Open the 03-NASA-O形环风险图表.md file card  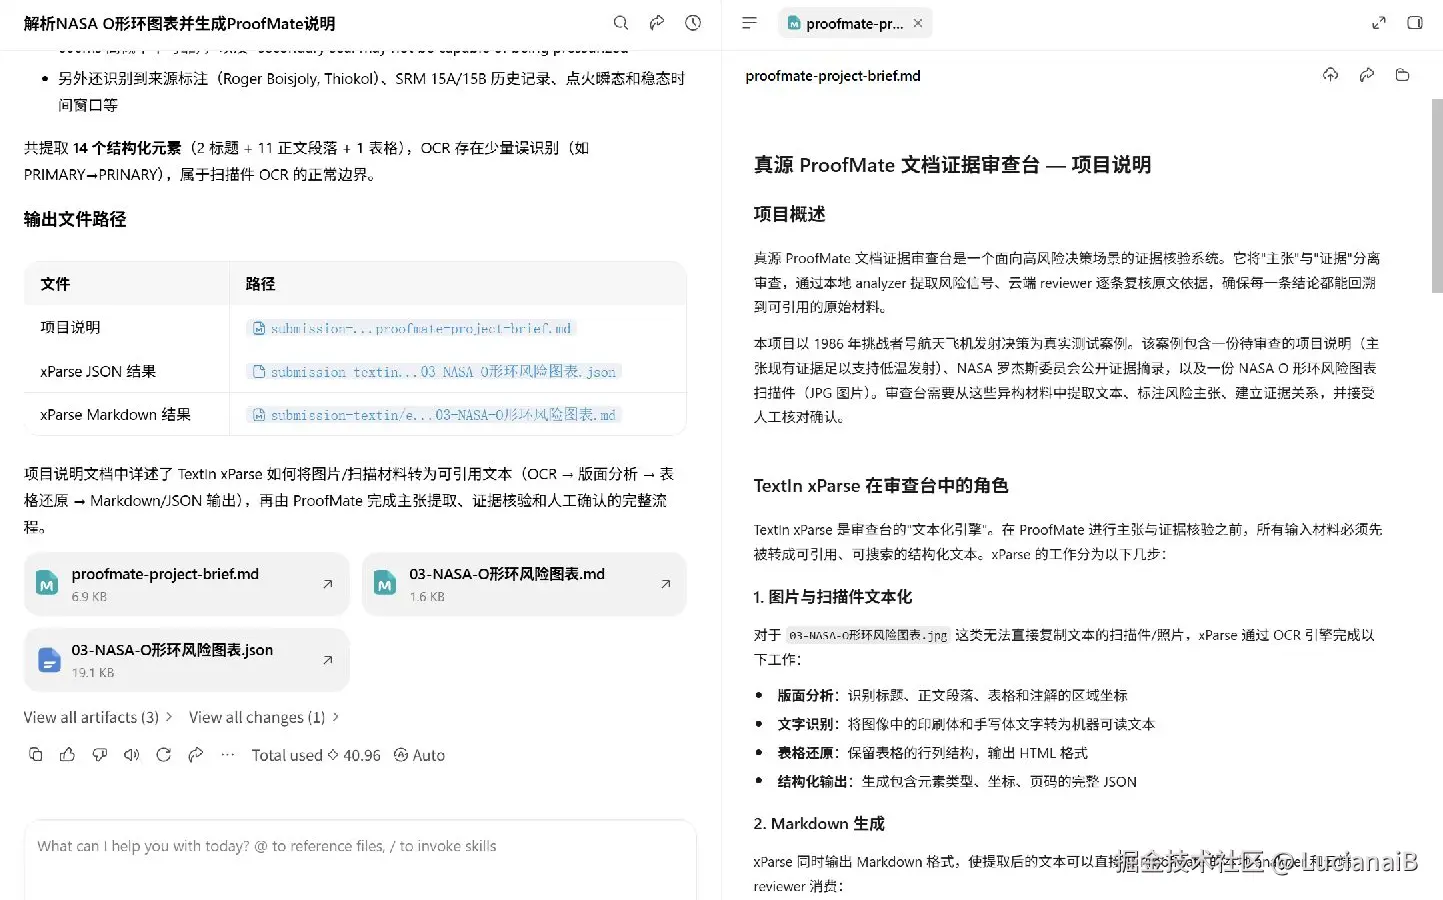(x=524, y=584)
